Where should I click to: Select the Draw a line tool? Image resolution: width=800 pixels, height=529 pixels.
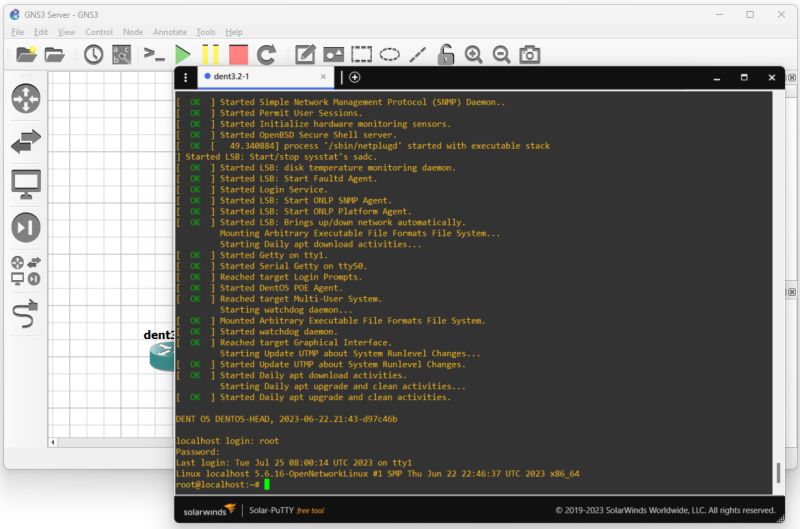click(417, 55)
